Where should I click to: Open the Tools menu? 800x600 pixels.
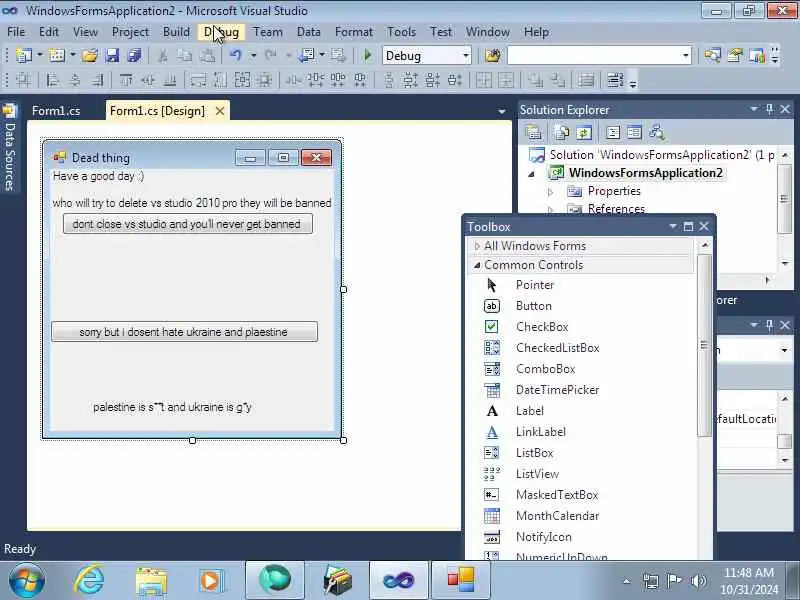click(x=401, y=32)
